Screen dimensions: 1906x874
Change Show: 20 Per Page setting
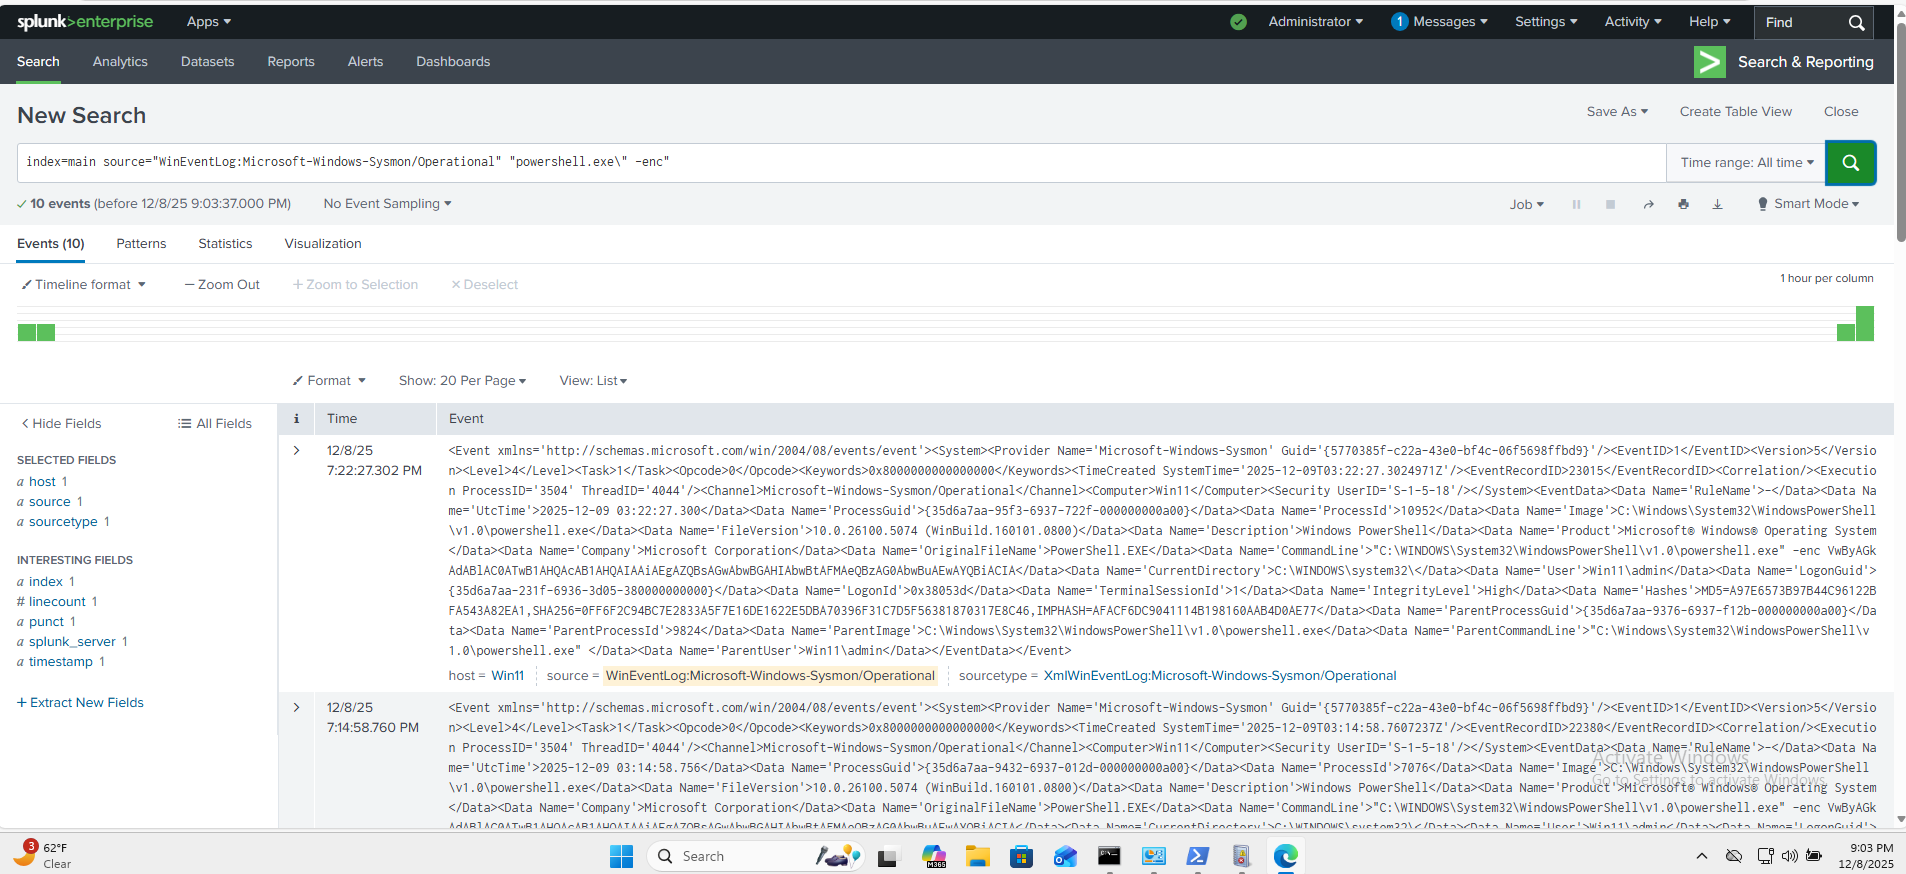point(462,381)
